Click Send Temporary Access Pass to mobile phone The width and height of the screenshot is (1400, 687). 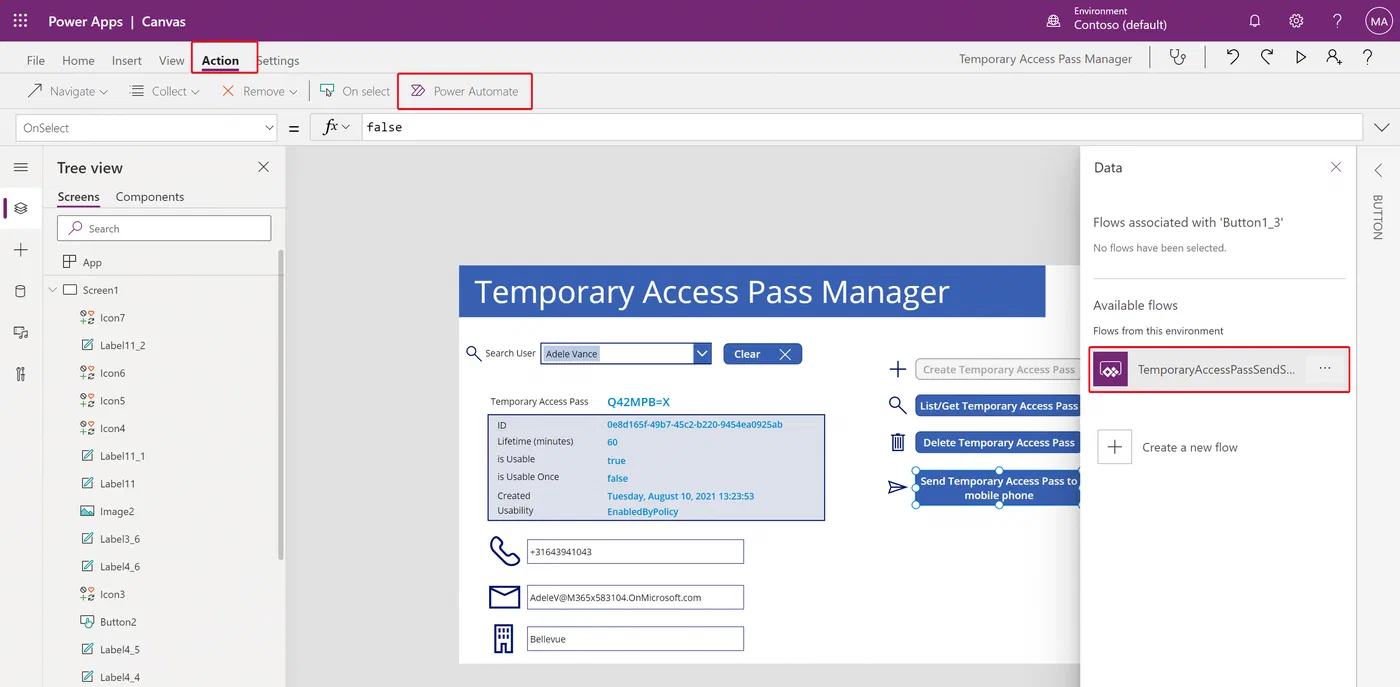(x=998, y=488)
